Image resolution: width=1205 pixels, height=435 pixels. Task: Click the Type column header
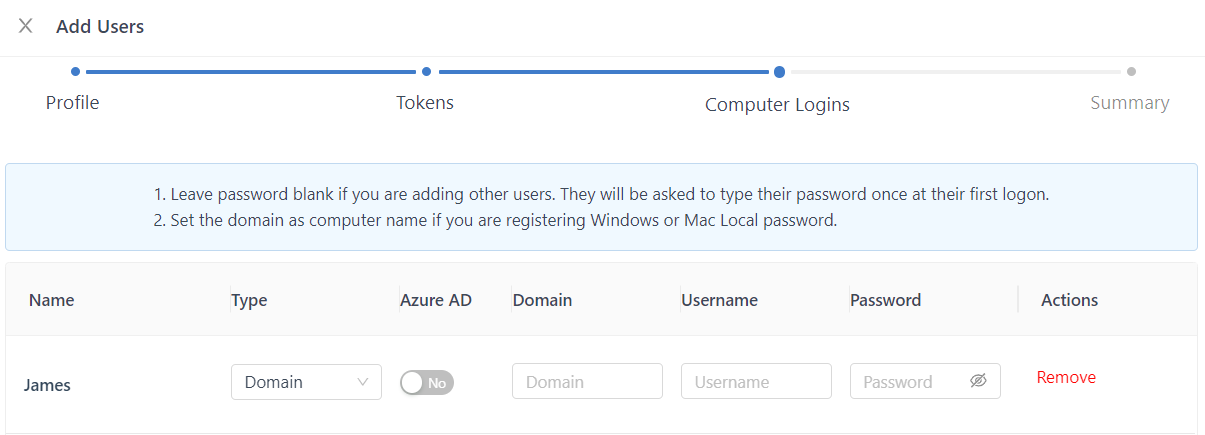[249, 300]
